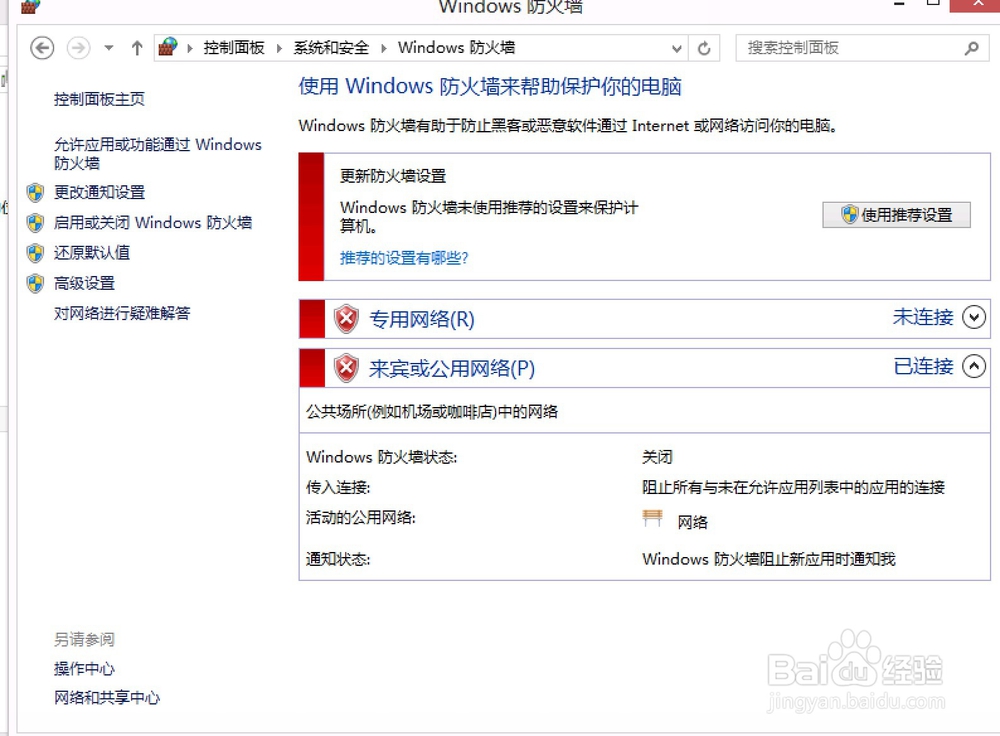
Task: Open the recent locations dropdown beside navigation arrows
Action: tap(108, 46)
